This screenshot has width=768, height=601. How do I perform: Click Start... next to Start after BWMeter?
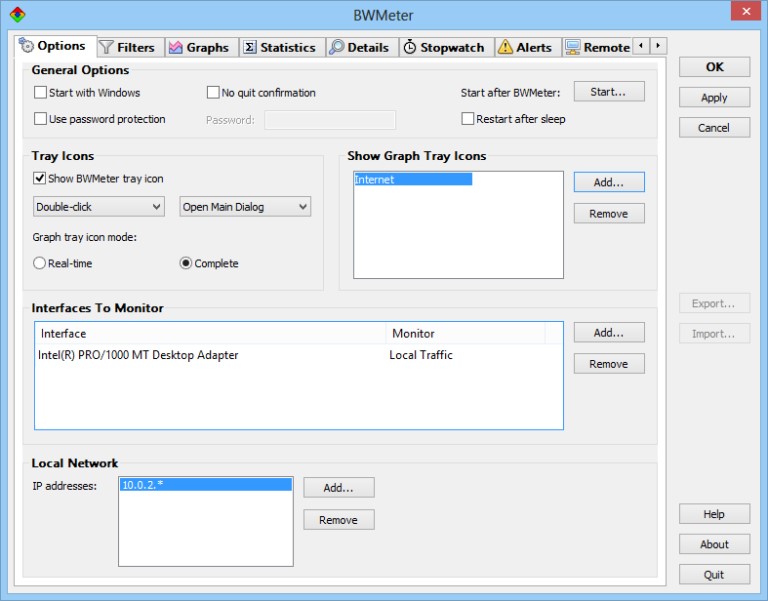click(609, 92)
